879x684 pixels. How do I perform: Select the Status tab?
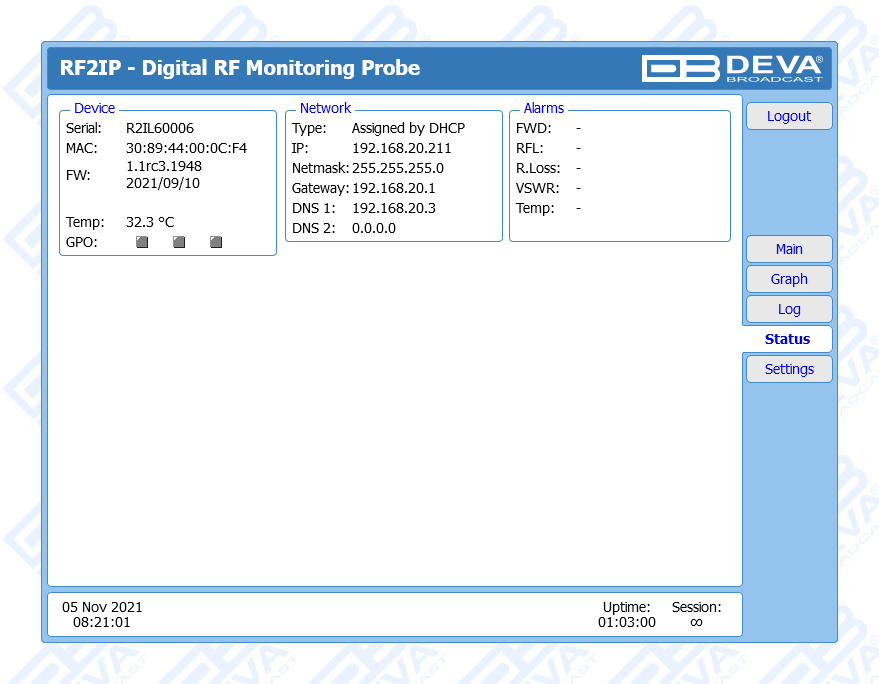(x=787, y=339)
